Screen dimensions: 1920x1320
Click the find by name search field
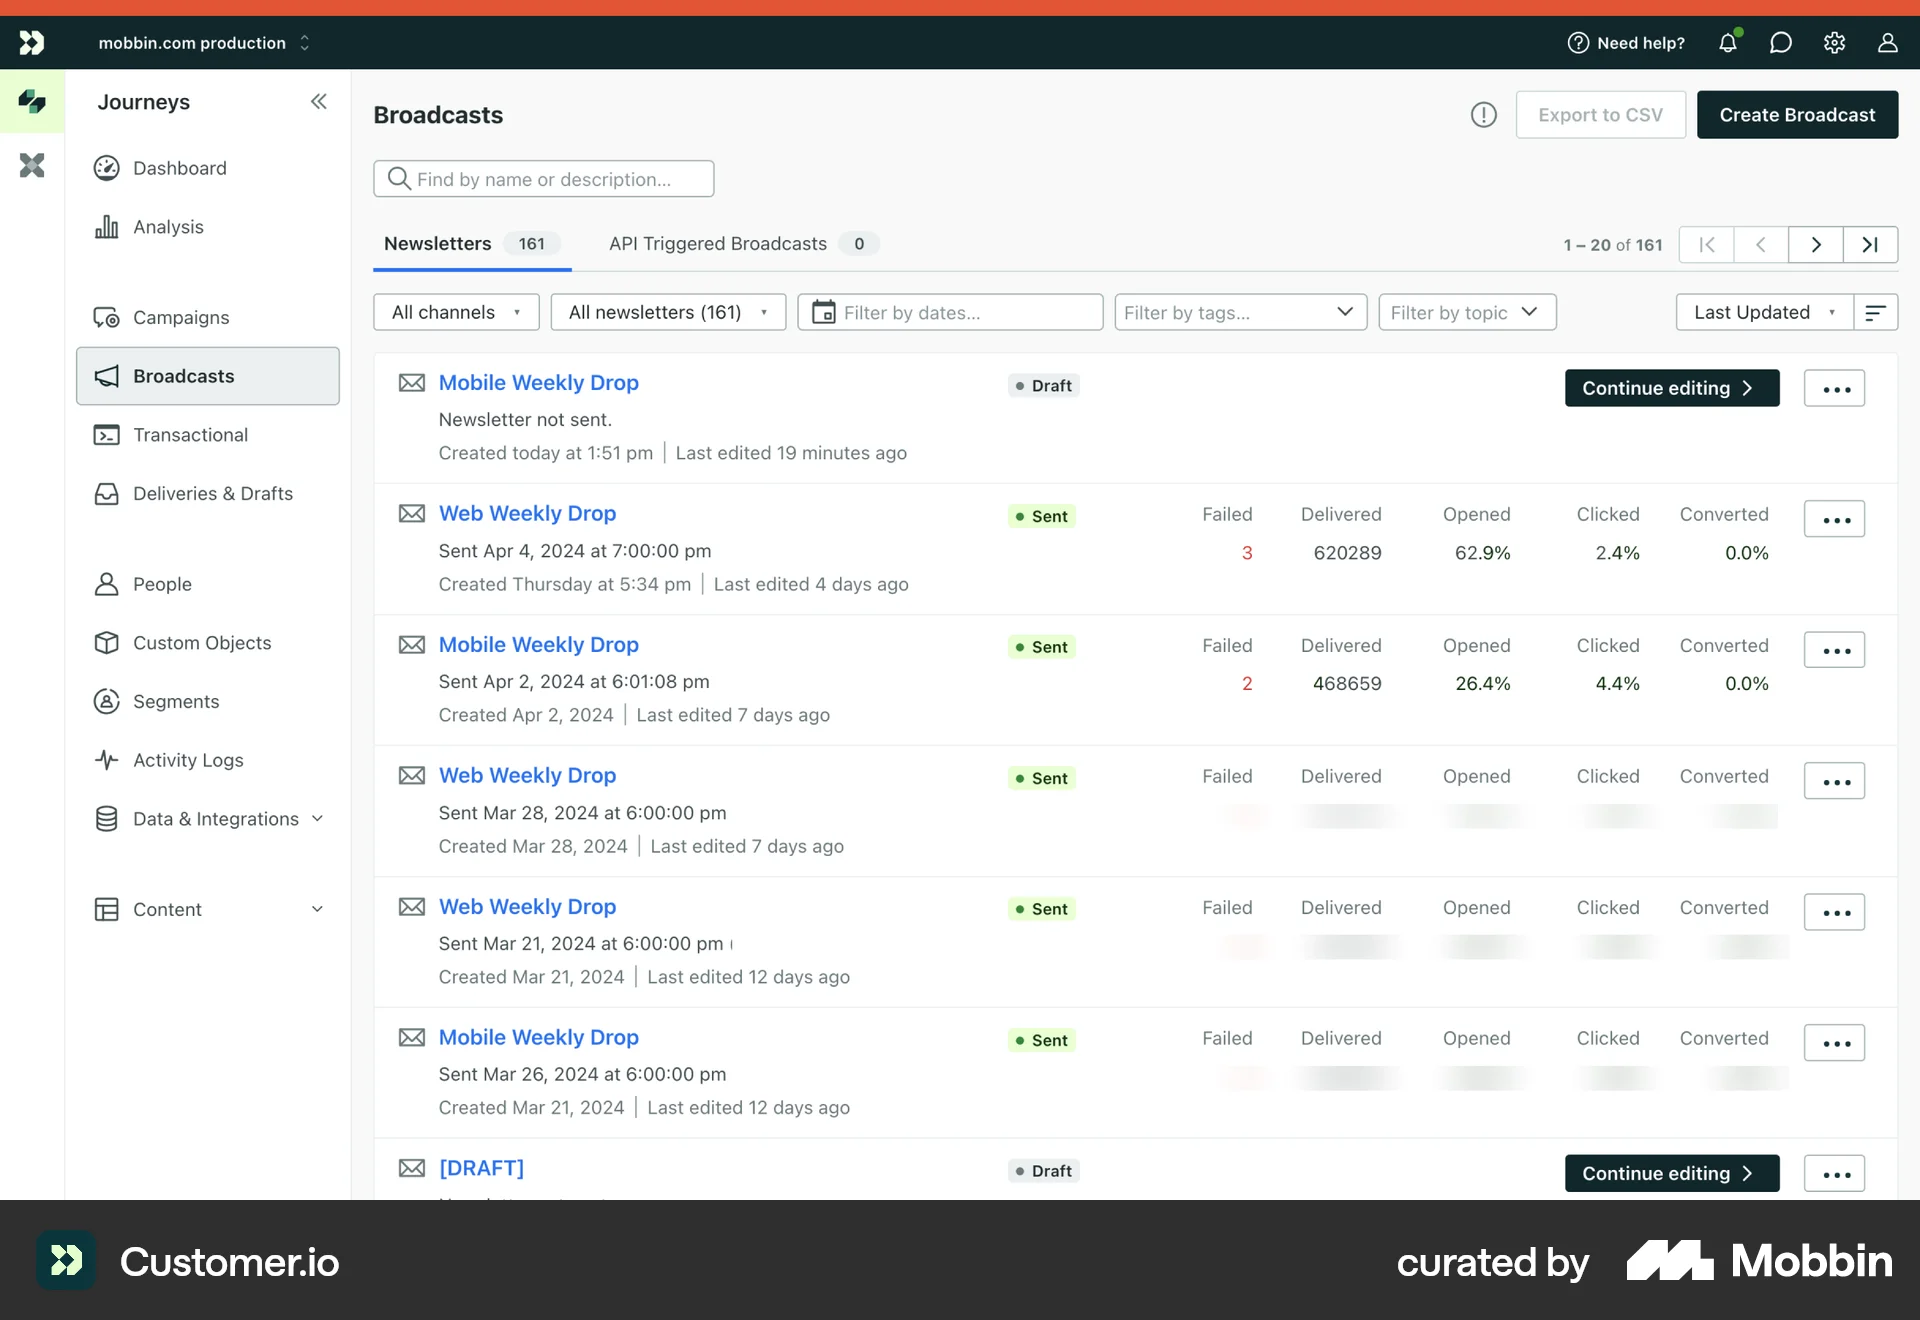click(x=543, y=178)
